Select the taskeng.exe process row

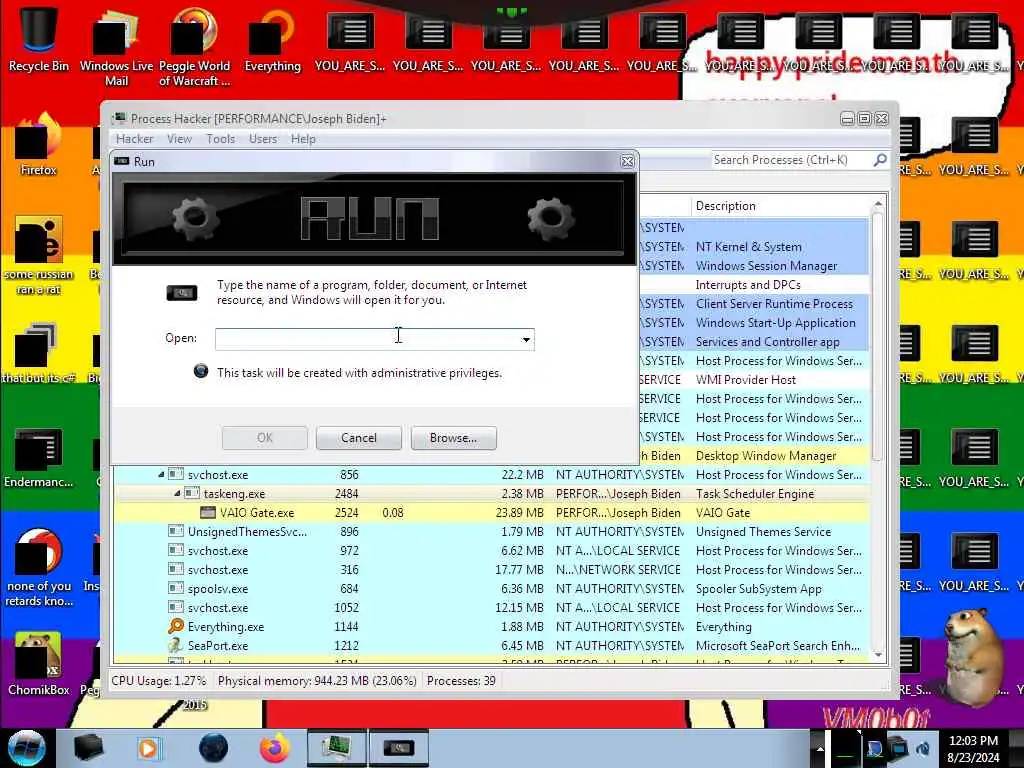click(x=491, y=494)
